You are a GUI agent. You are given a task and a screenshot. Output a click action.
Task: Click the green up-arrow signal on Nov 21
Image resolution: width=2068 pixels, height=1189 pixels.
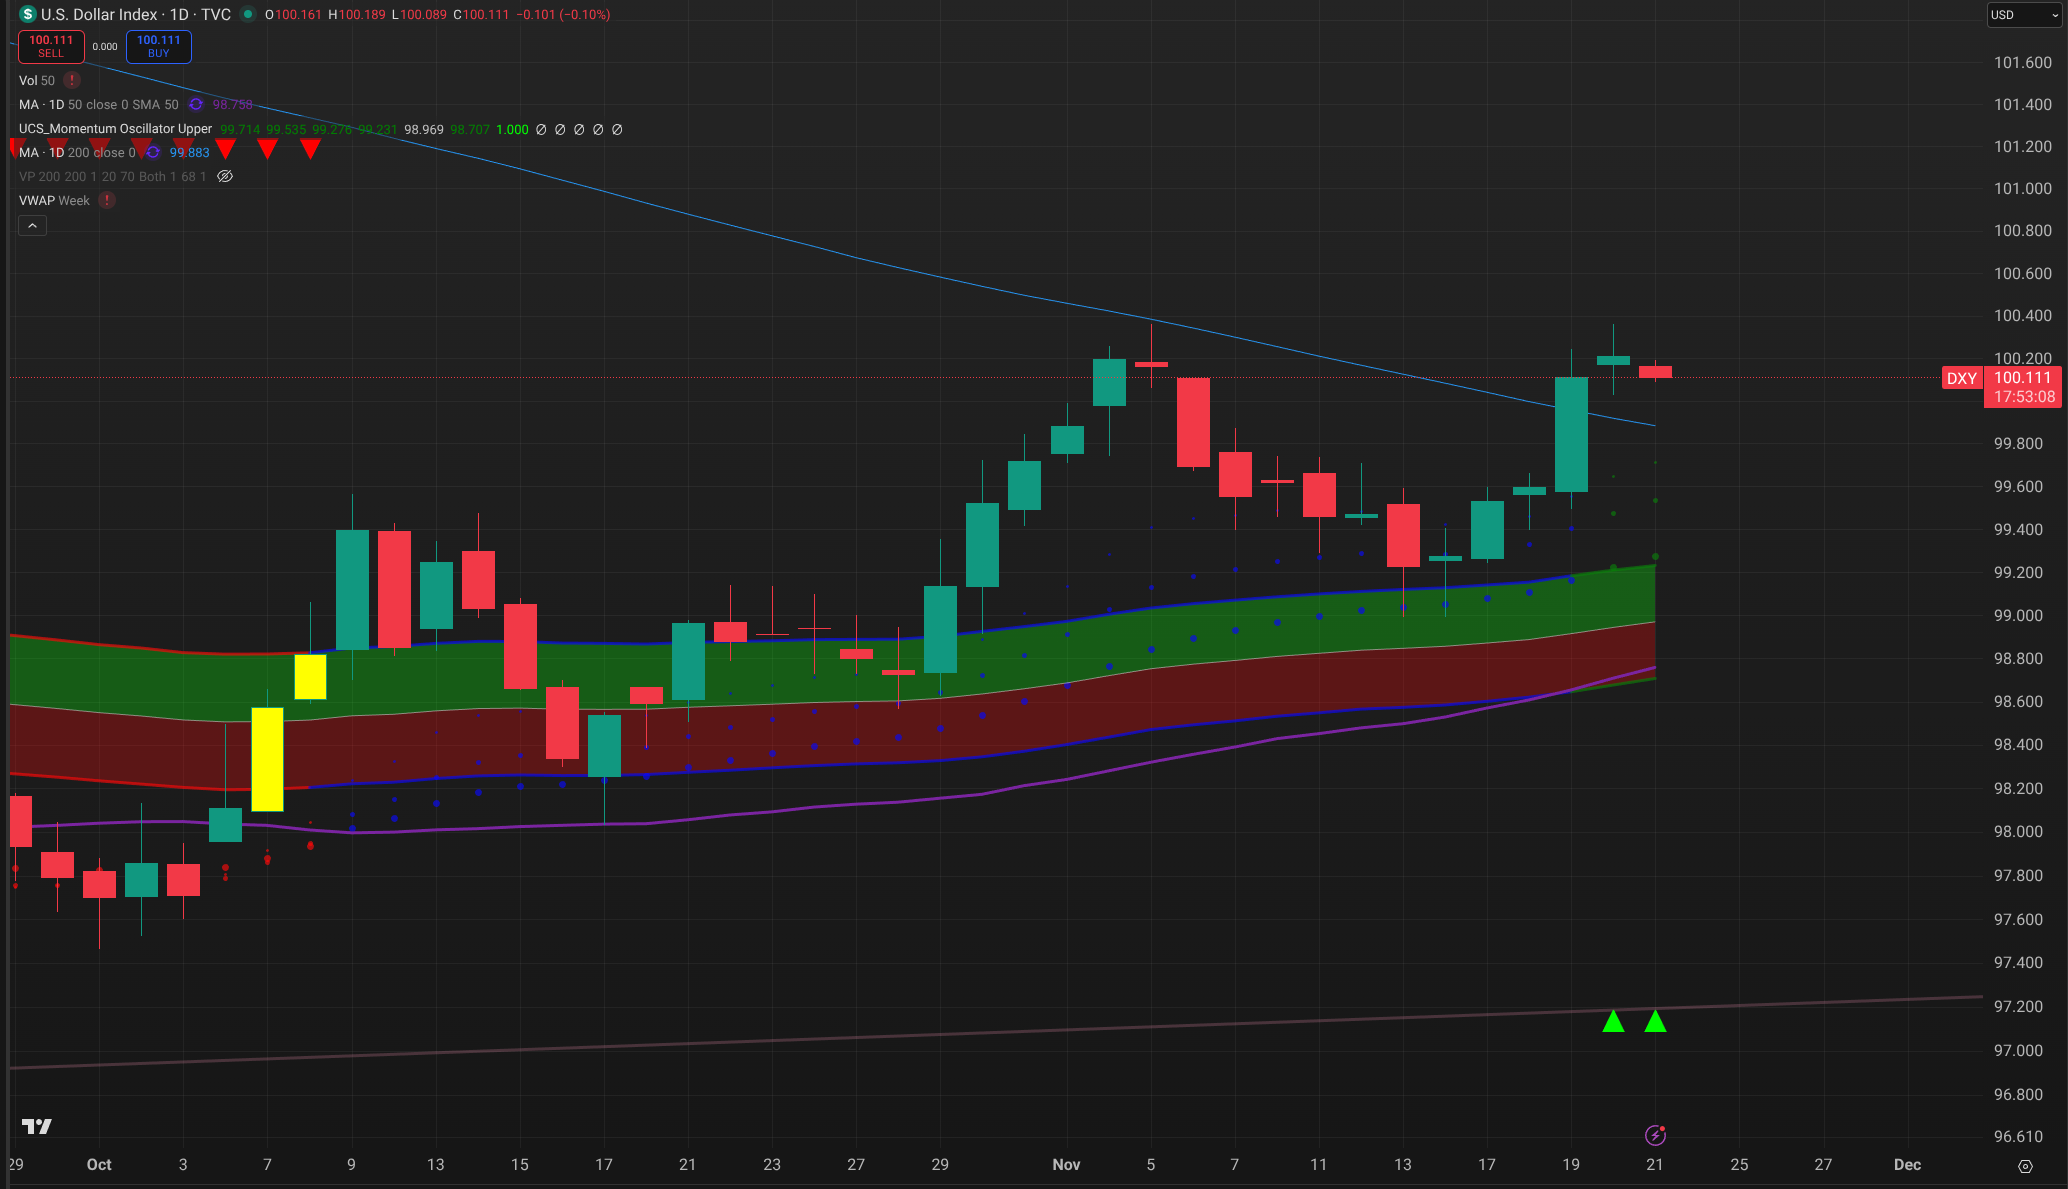point(1655,1022)
